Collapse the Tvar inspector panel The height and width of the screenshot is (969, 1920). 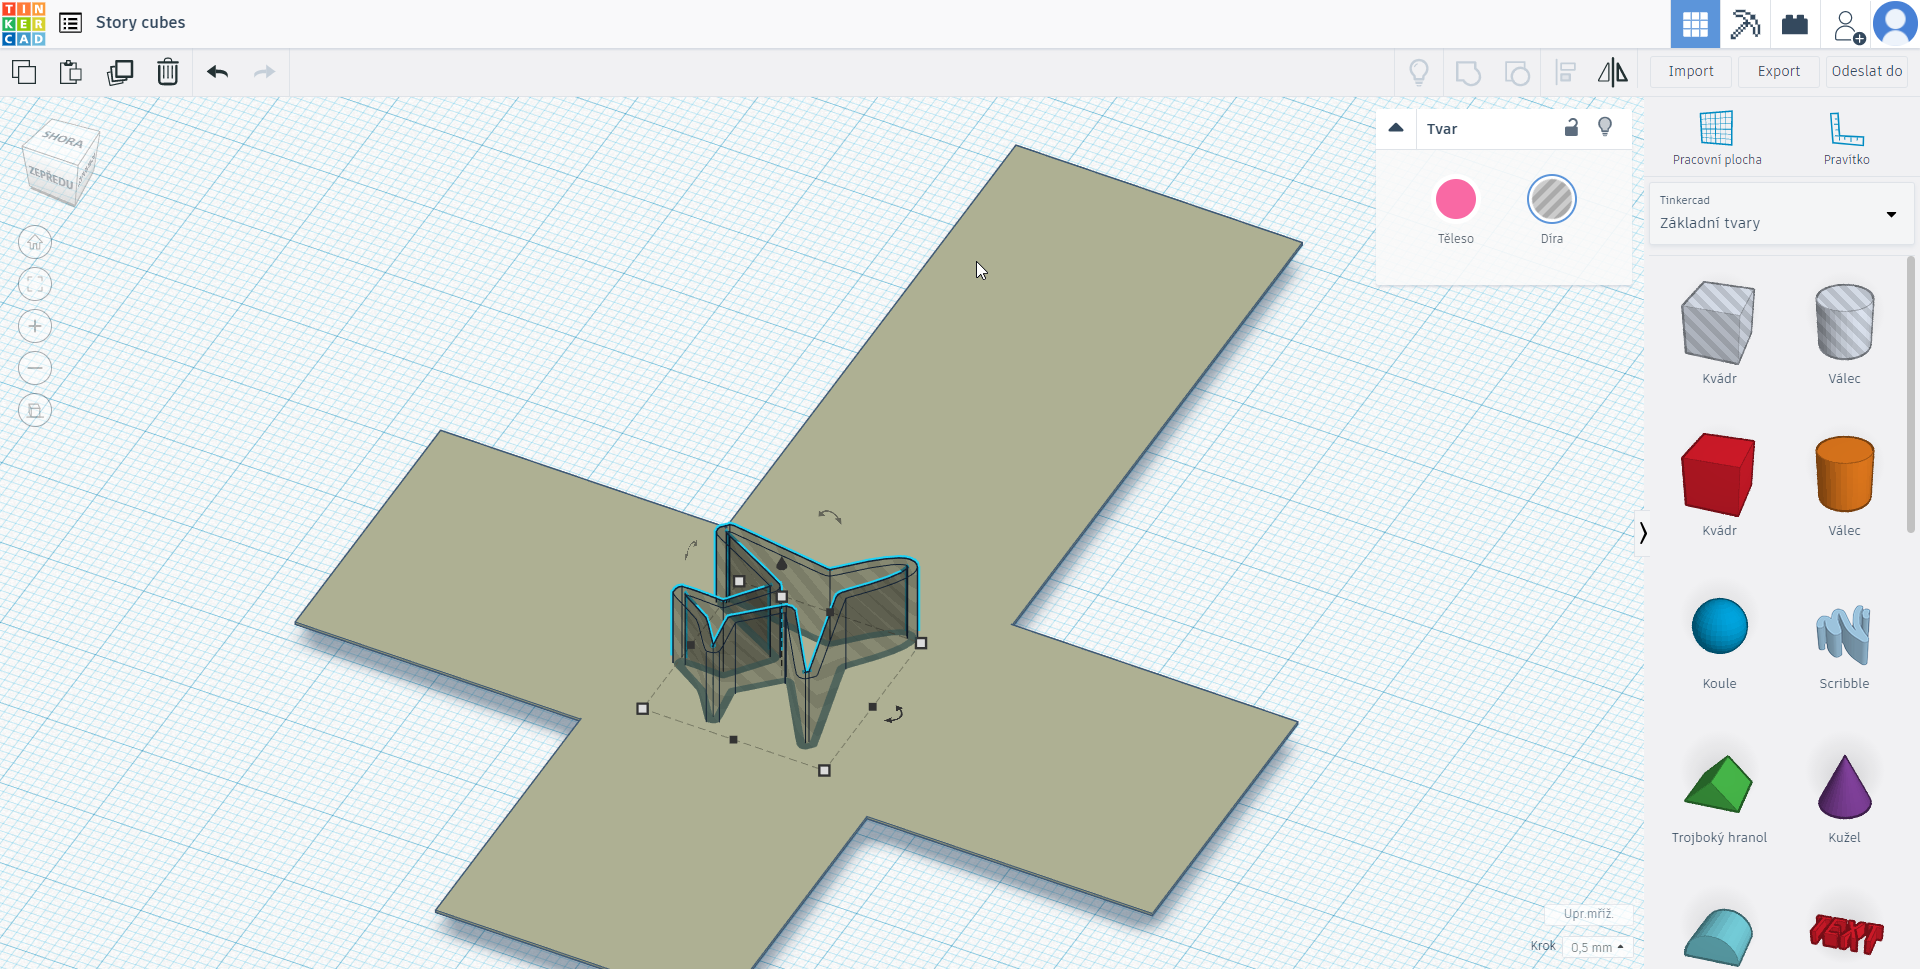(x=1396, y=128)
